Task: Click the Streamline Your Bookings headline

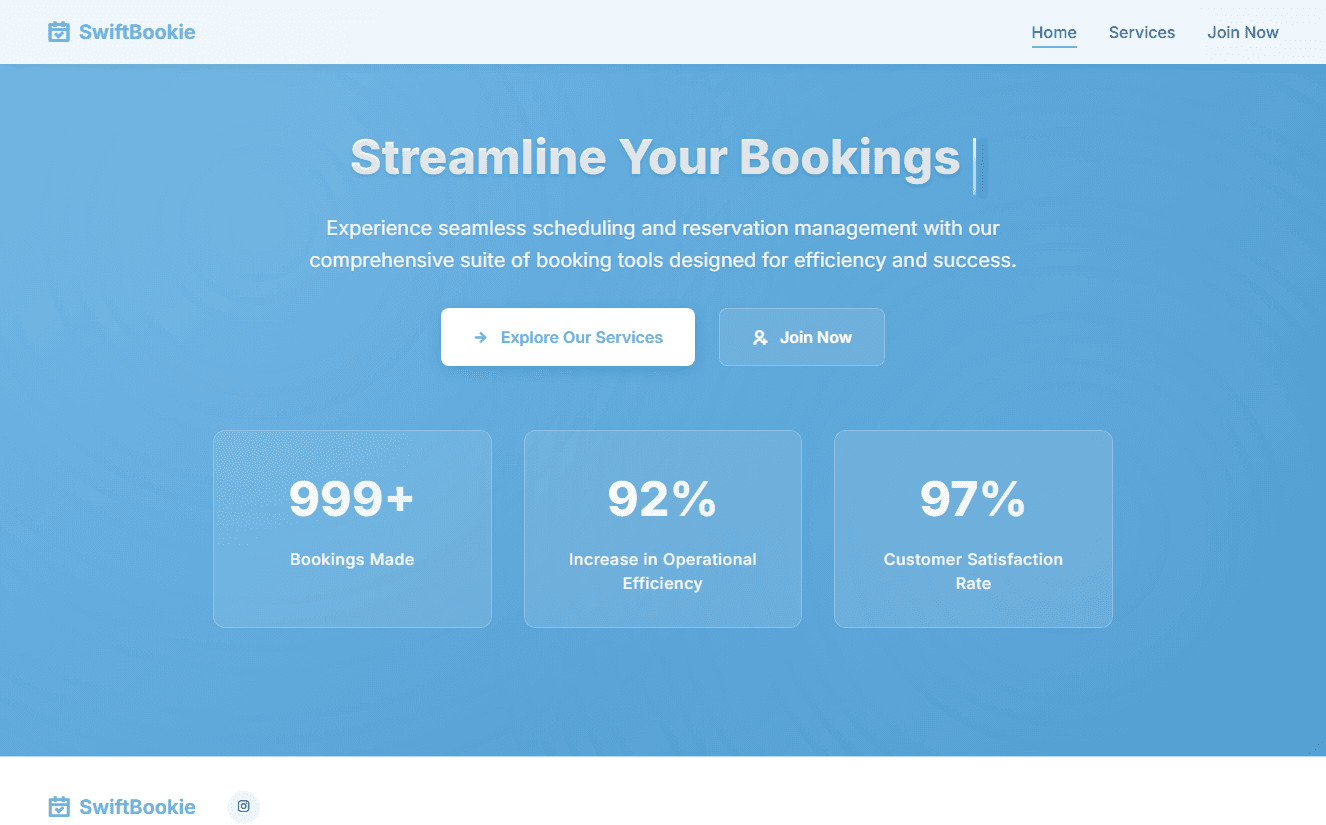Action: pyautogui.click(x=655, y=158)
